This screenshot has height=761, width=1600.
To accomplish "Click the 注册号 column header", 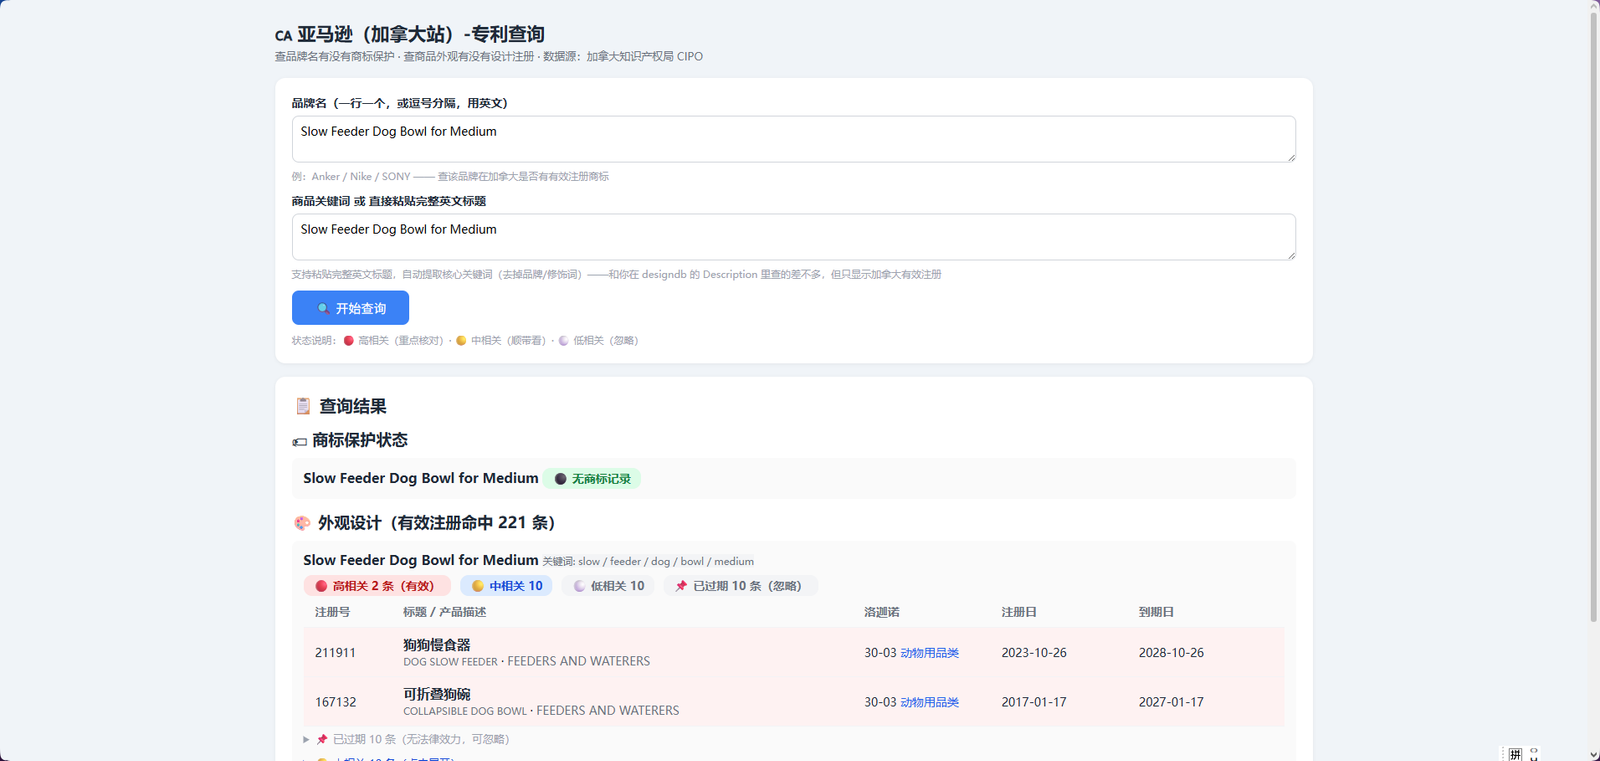I will 332,612.
